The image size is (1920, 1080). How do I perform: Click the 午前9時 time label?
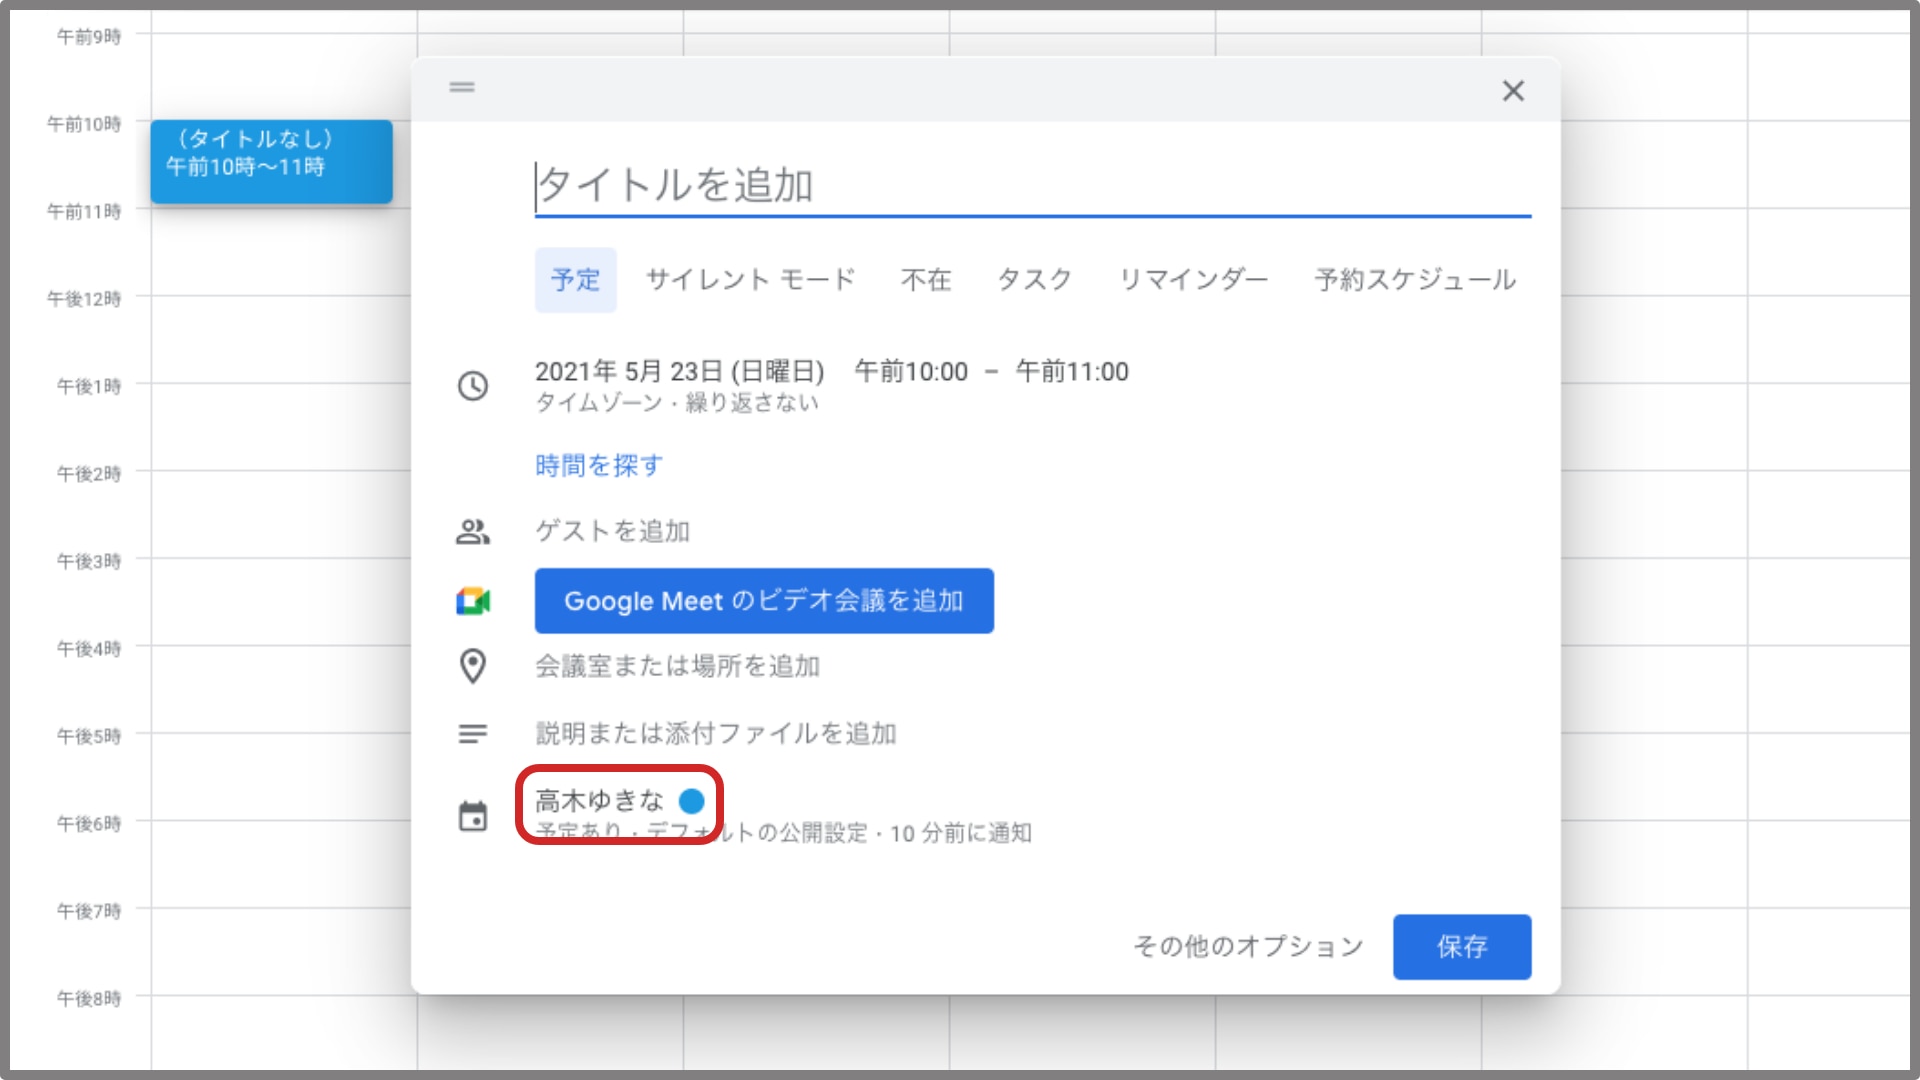click(89, 37)
